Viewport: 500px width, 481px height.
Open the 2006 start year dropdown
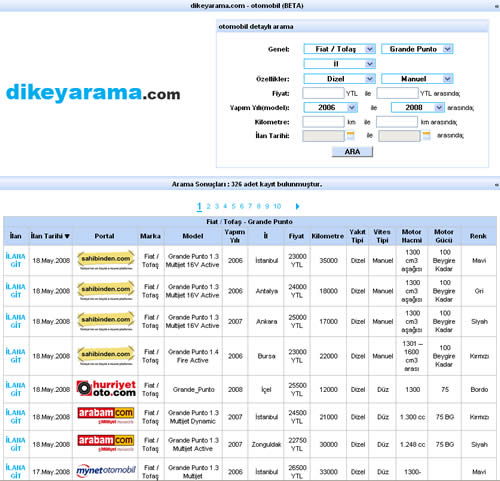coord(330,107)
